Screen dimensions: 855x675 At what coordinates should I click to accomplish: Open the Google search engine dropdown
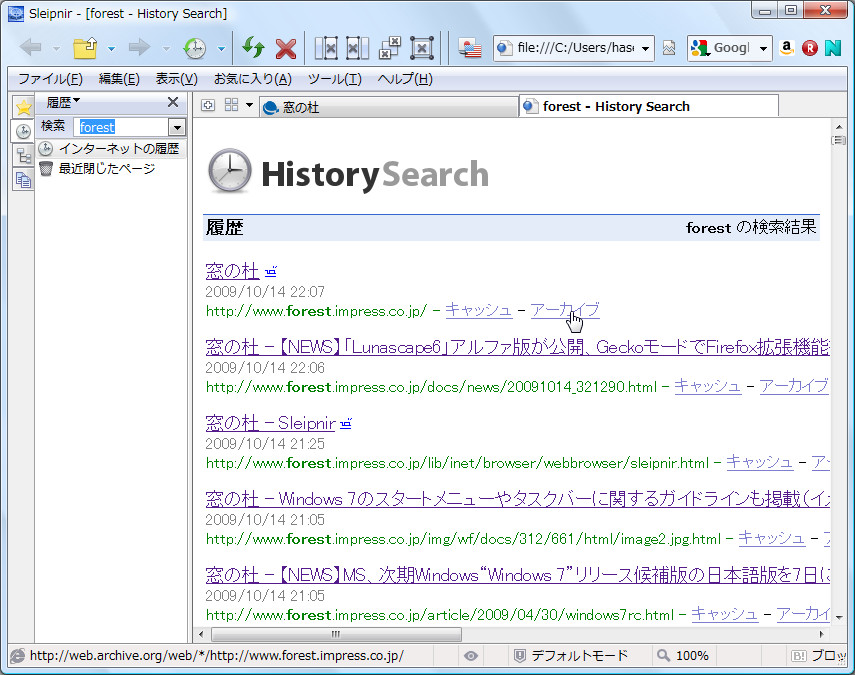click(x=763, y=49)
